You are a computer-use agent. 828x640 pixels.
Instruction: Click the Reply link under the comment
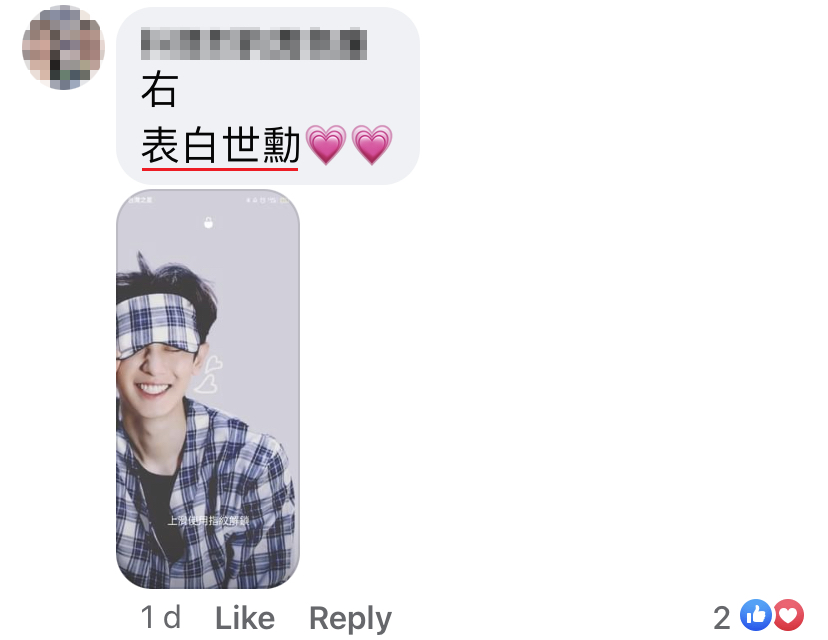pos(351,619)
